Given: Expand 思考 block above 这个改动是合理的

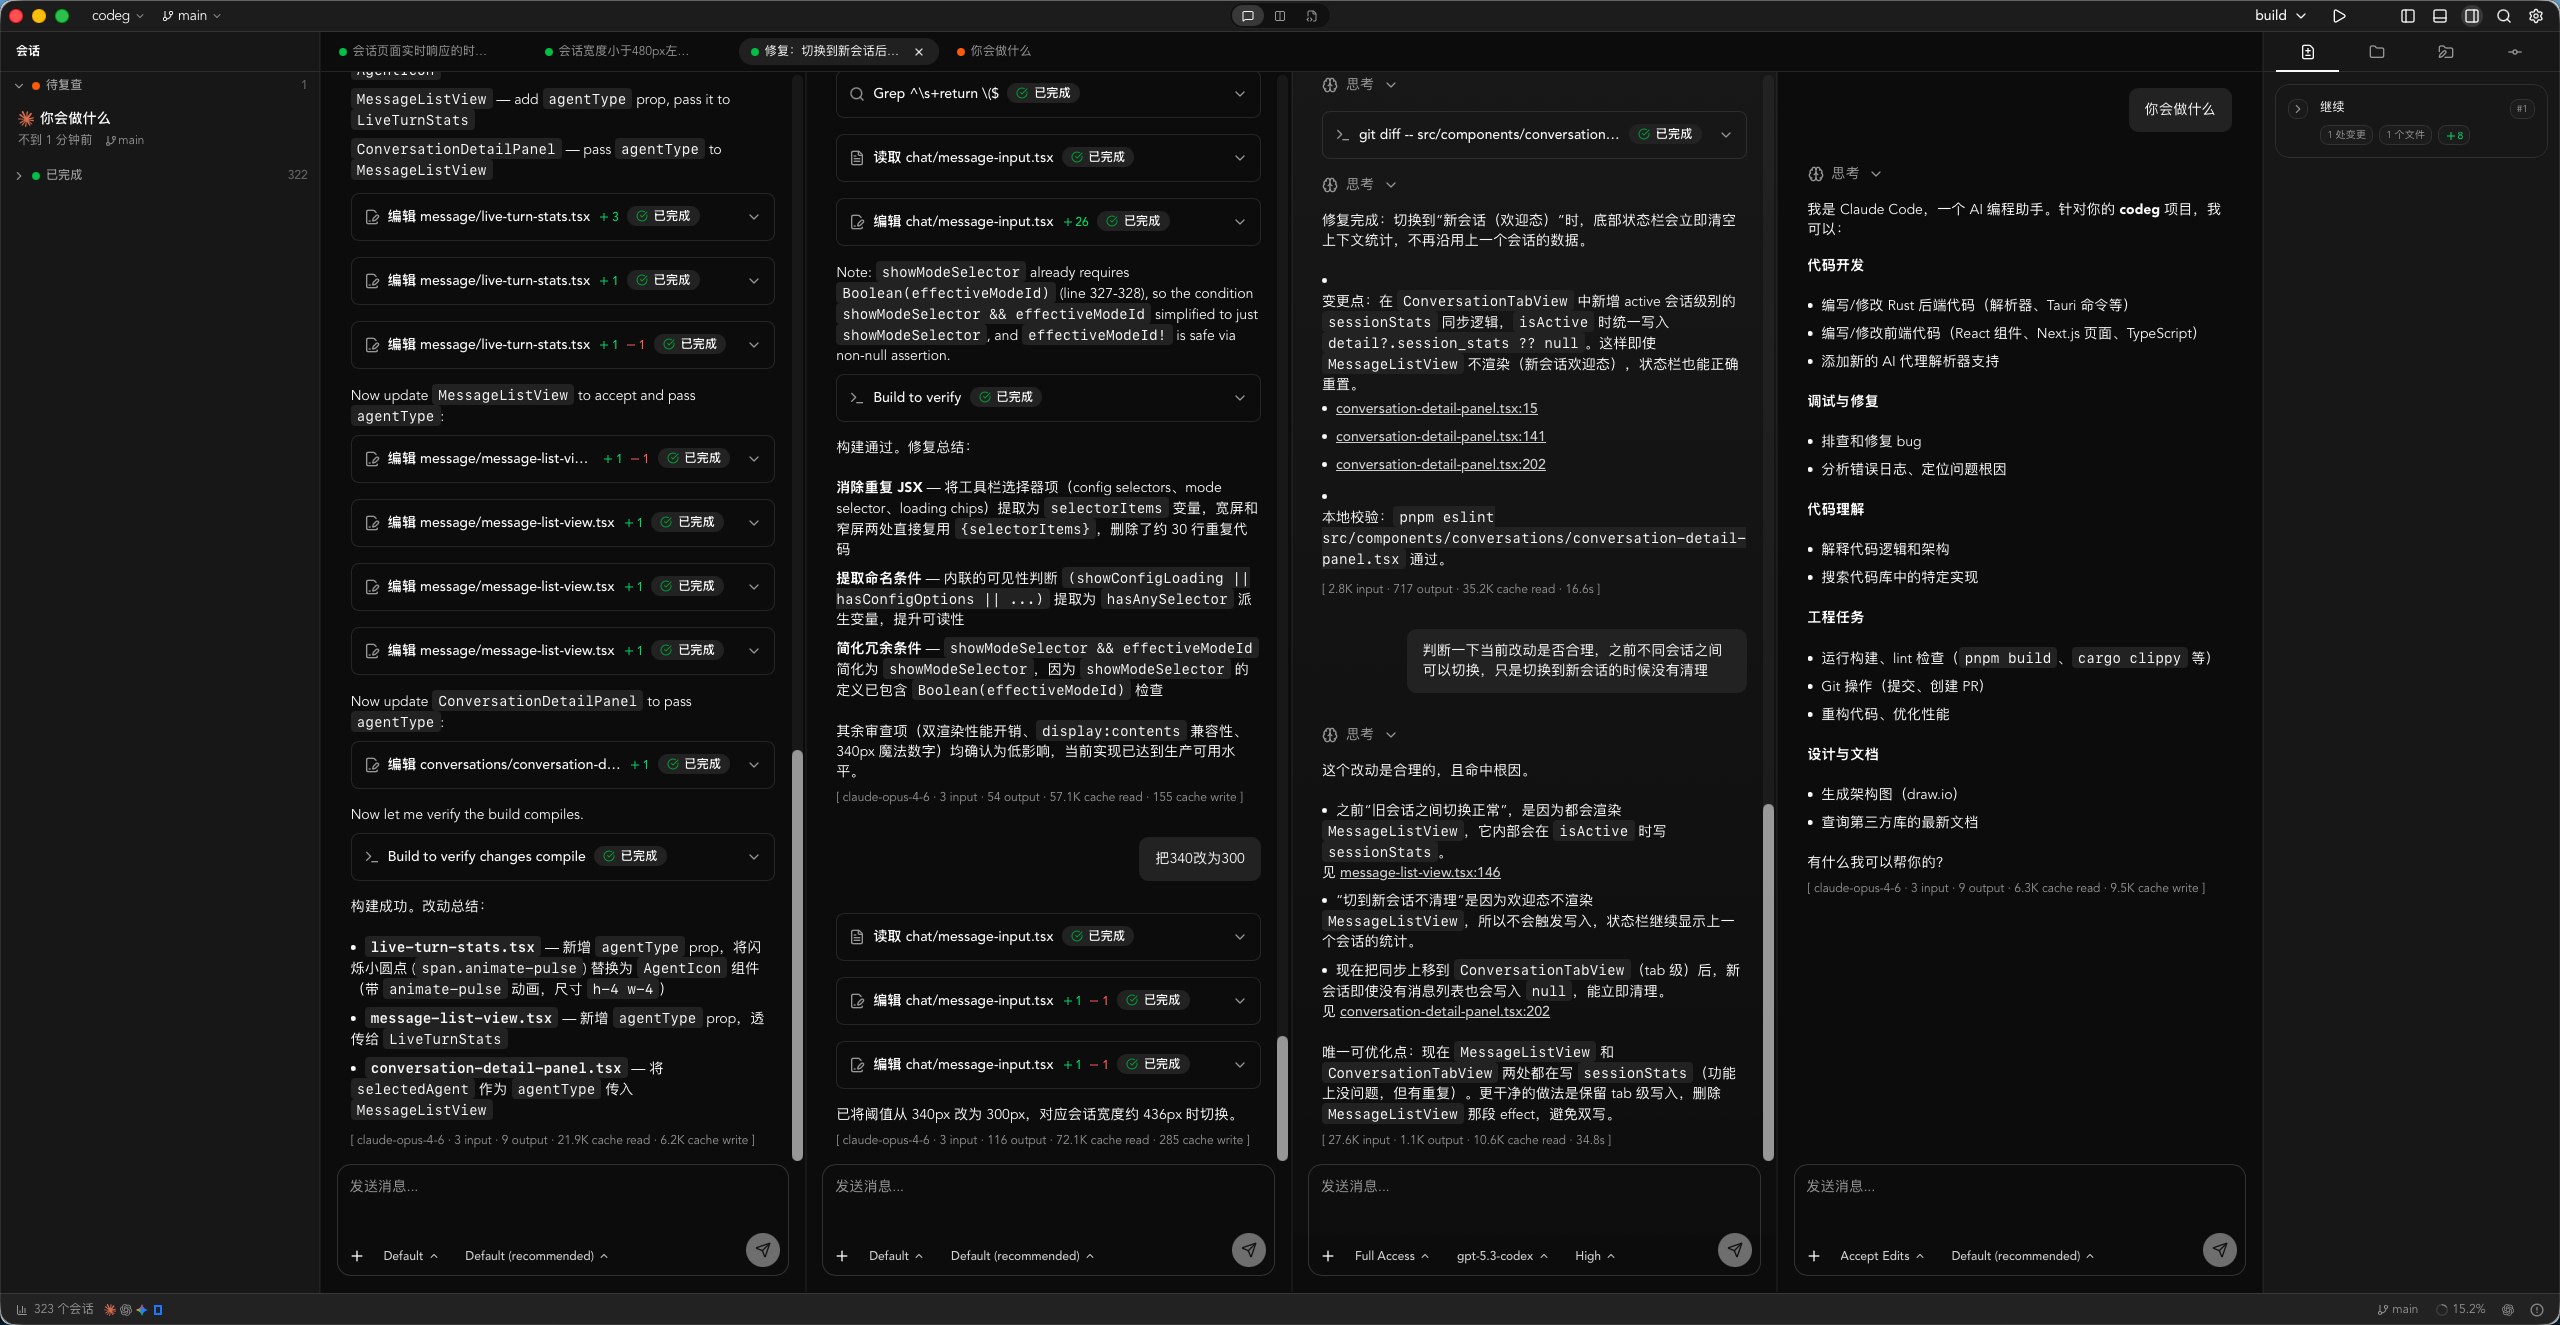Looking at the screenshot, I should (x=1359, y=735).
